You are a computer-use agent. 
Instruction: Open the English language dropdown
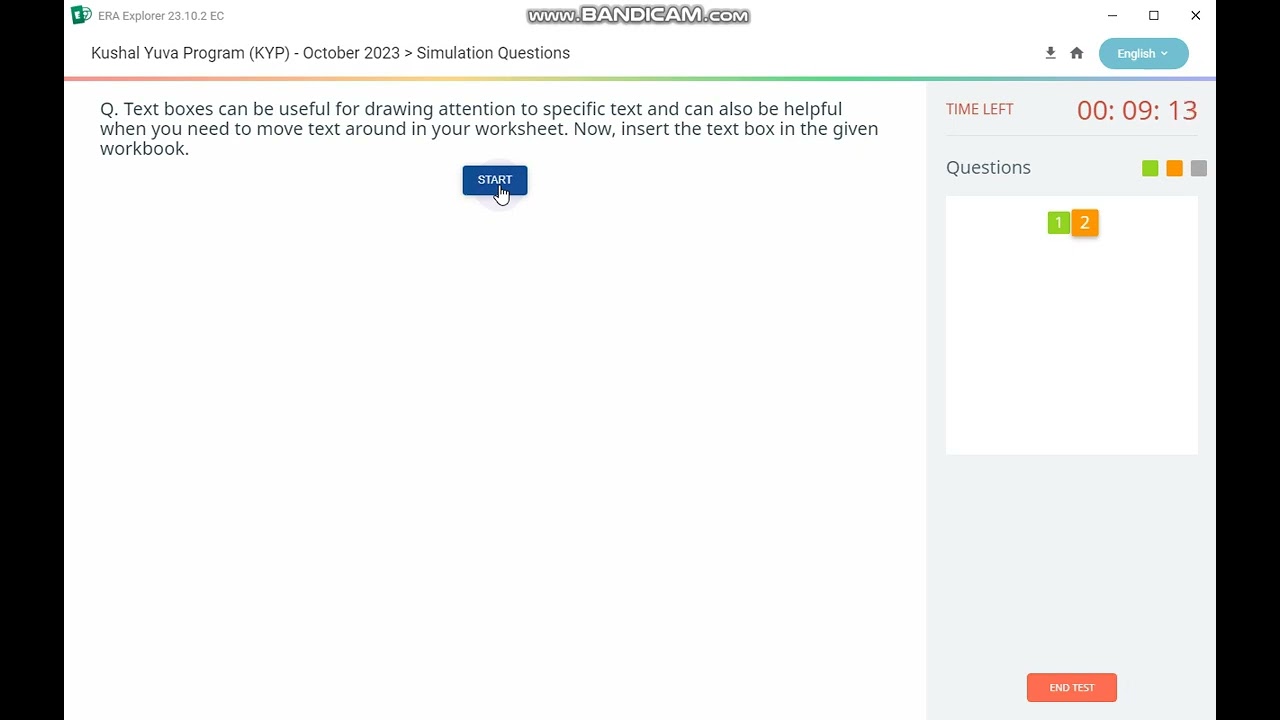[1143, 54]
